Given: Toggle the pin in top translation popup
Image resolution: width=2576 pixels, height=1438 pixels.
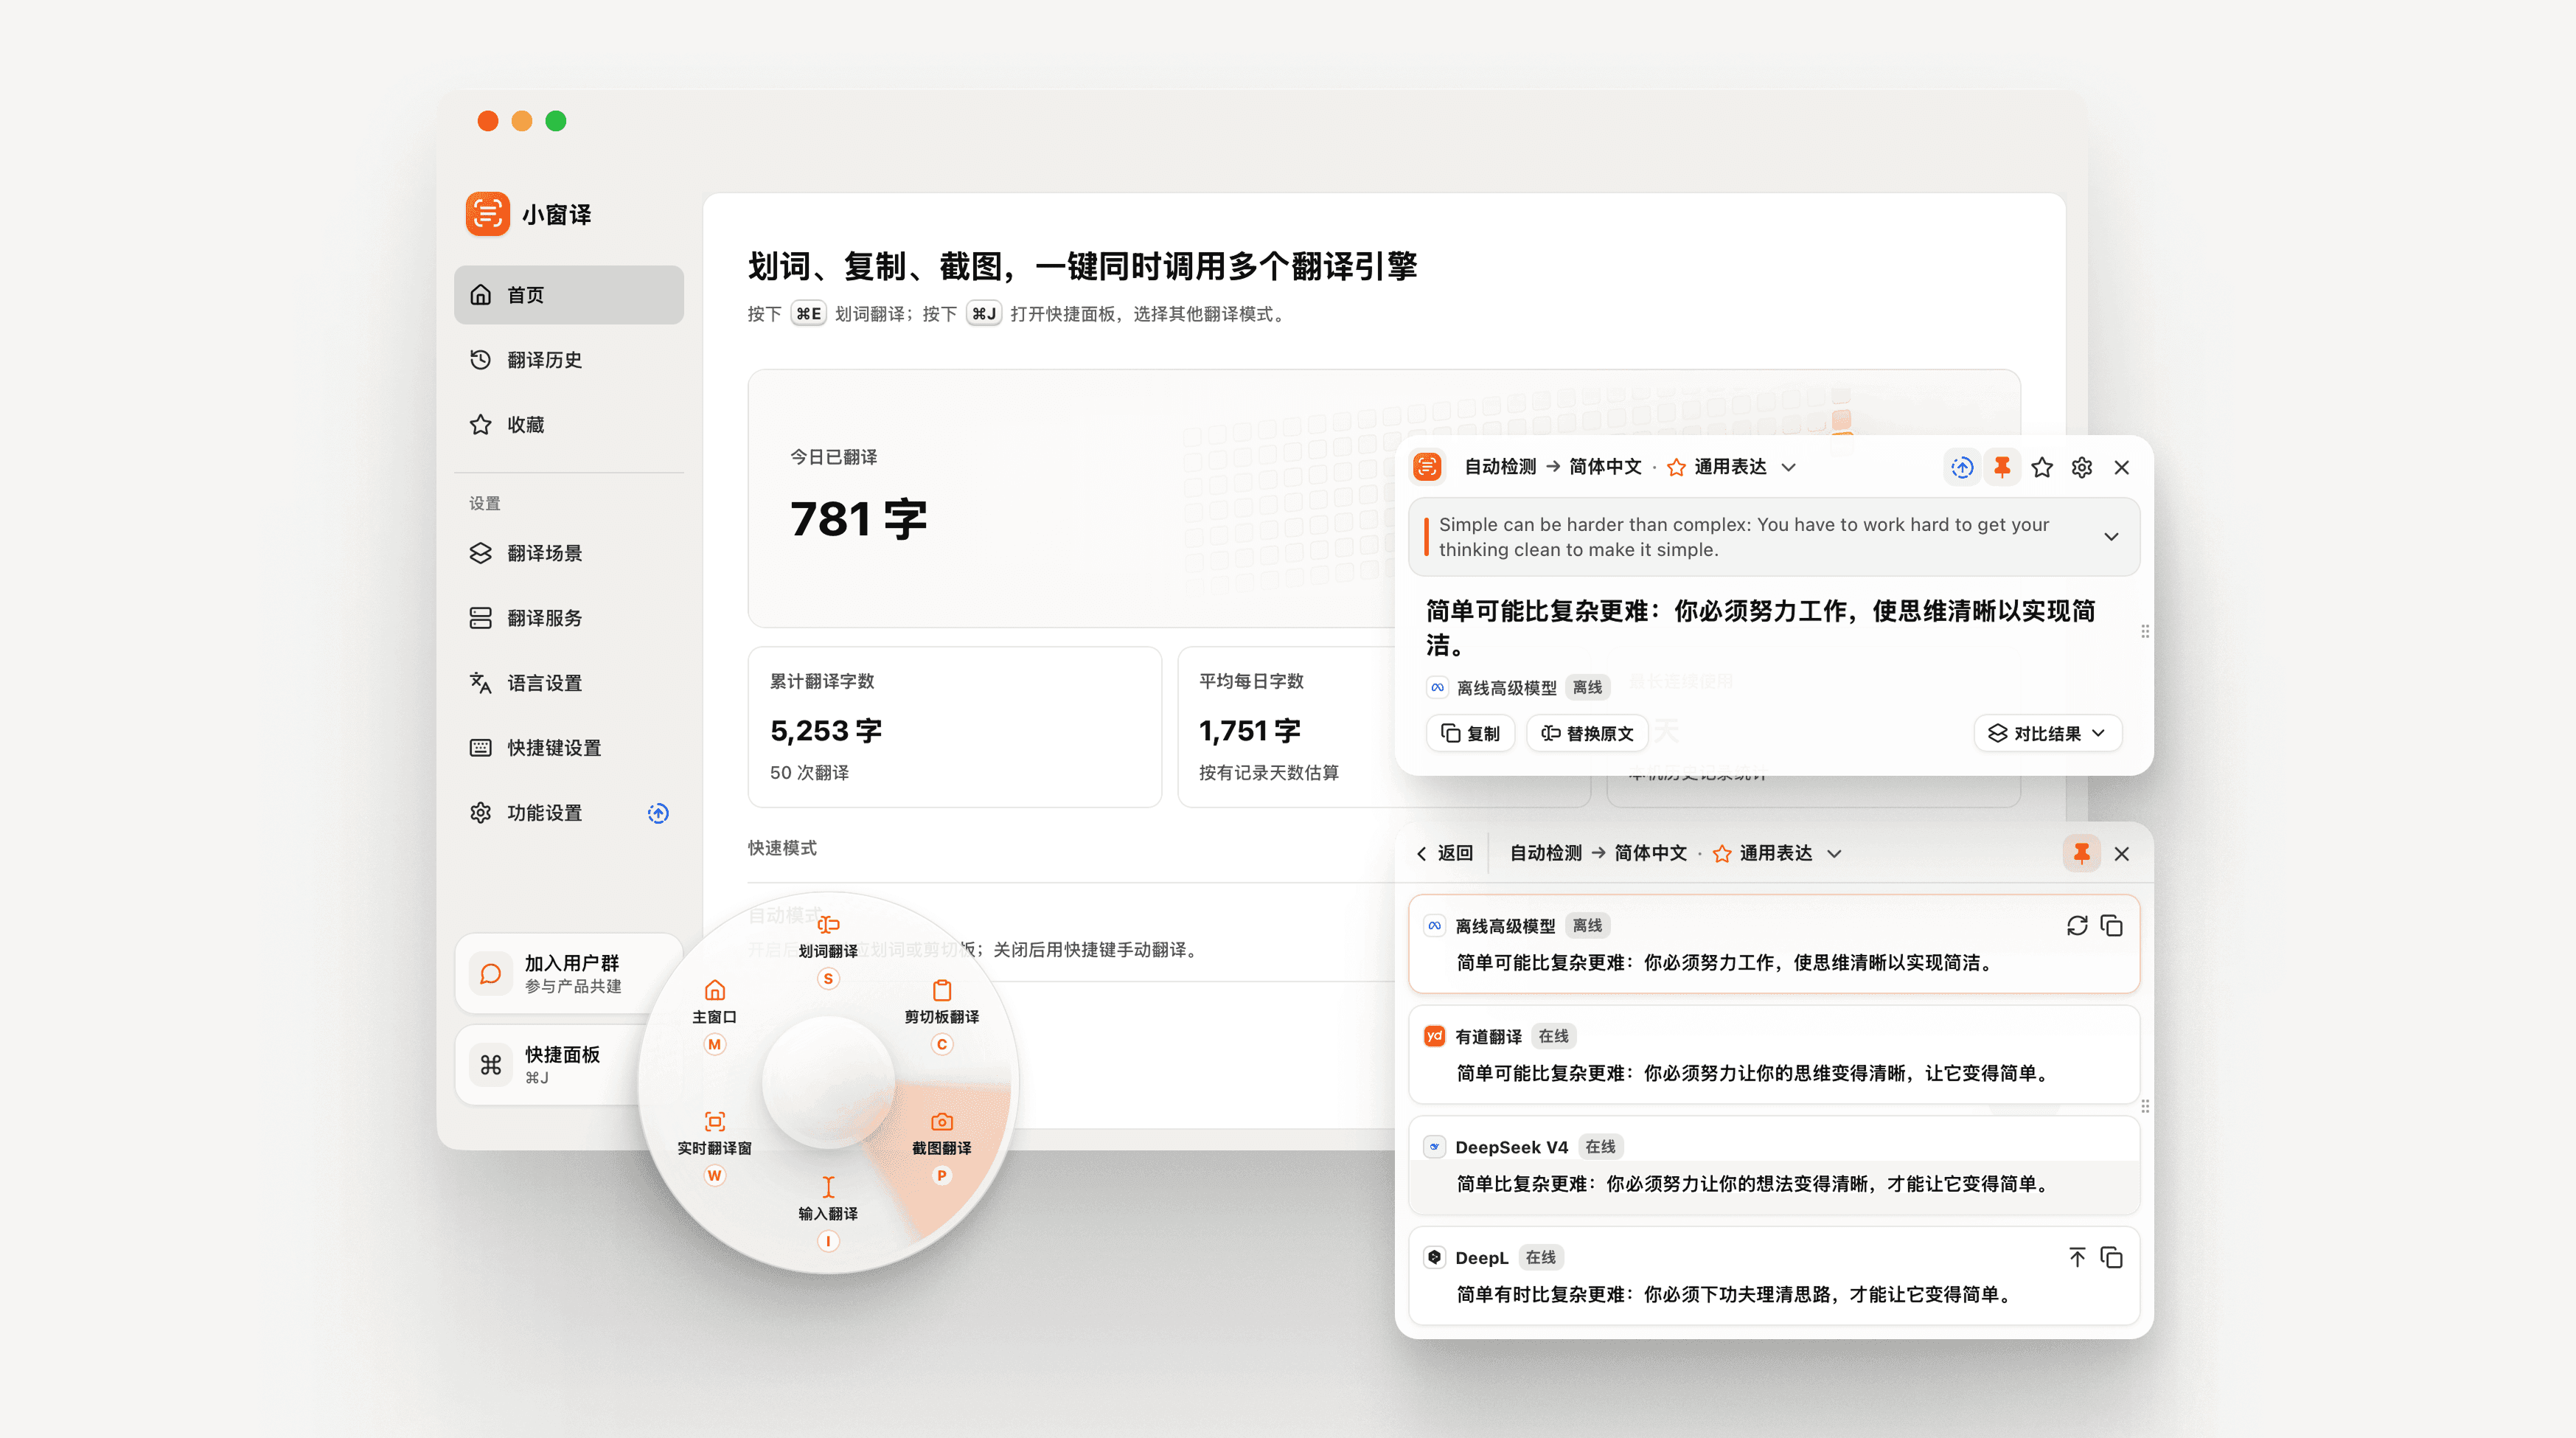Looking at the screenshot, I should pos(2002,467).
